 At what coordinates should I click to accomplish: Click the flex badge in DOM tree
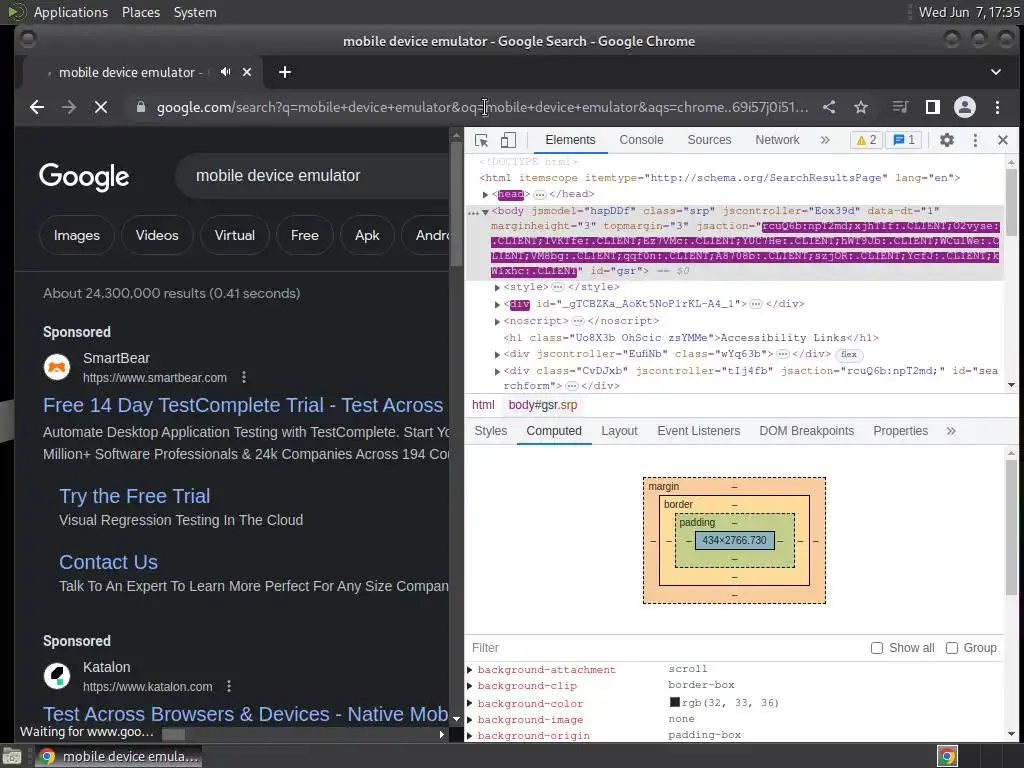click(x=849, y=355)
